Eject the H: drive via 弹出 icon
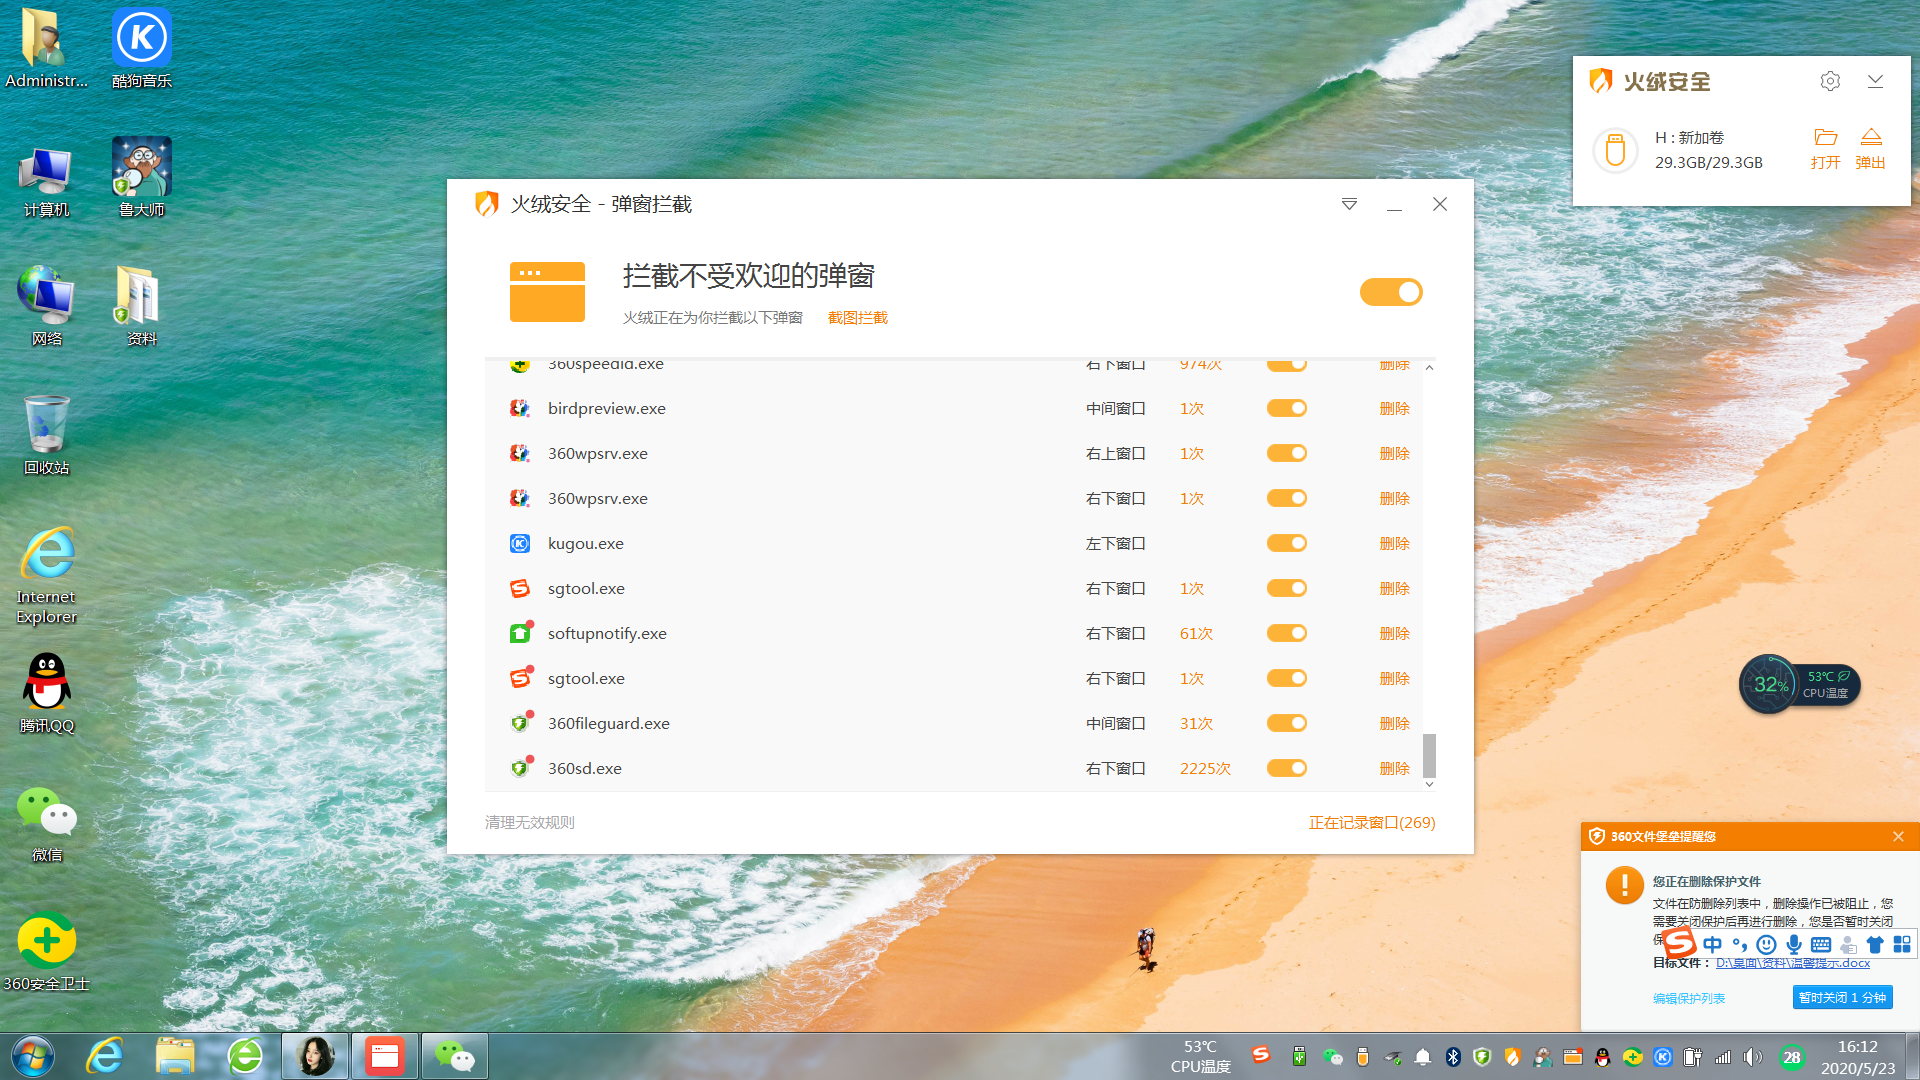Viewport: 1920px width, 1080px height. coord(1871,149)
